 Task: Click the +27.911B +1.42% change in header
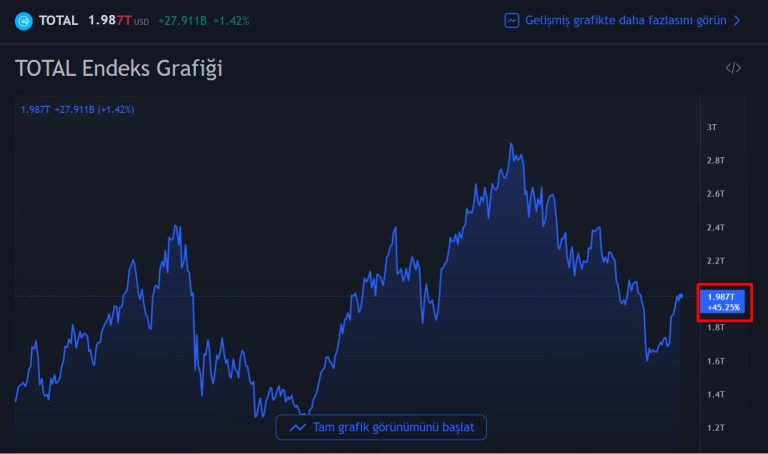click(204, 20)
